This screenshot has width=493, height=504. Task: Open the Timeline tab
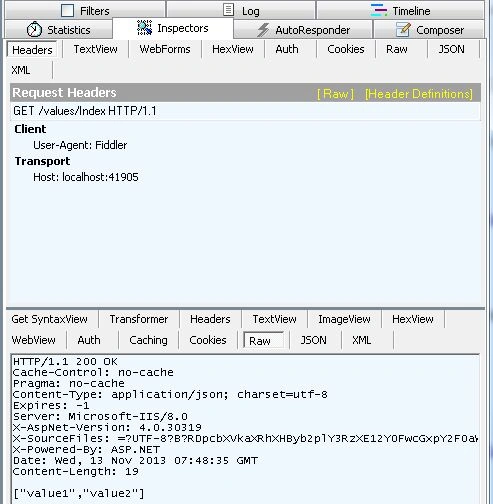(400, 10)
